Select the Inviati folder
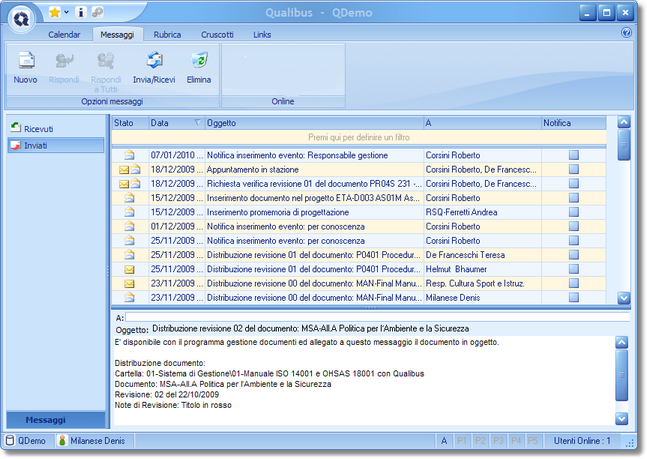 pyautogui.click(x=56, y=145)
